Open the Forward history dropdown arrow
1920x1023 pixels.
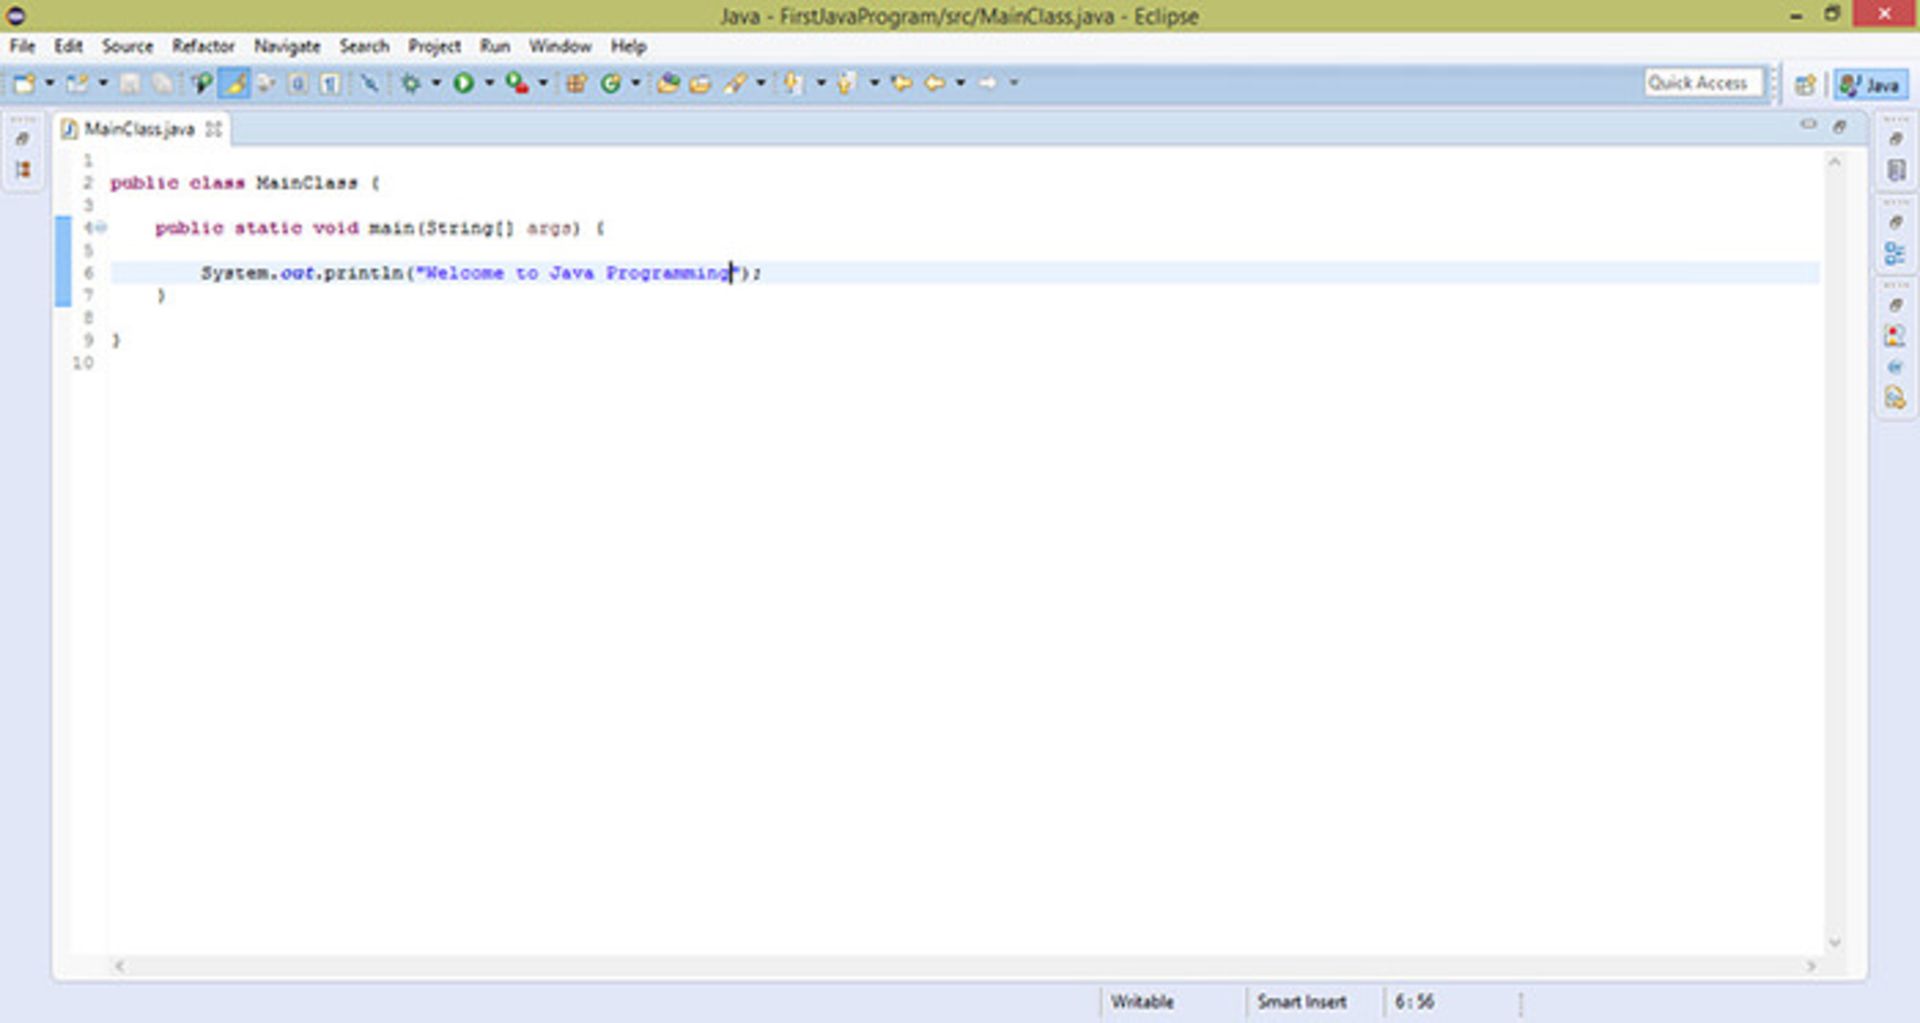click(1013, 83)
